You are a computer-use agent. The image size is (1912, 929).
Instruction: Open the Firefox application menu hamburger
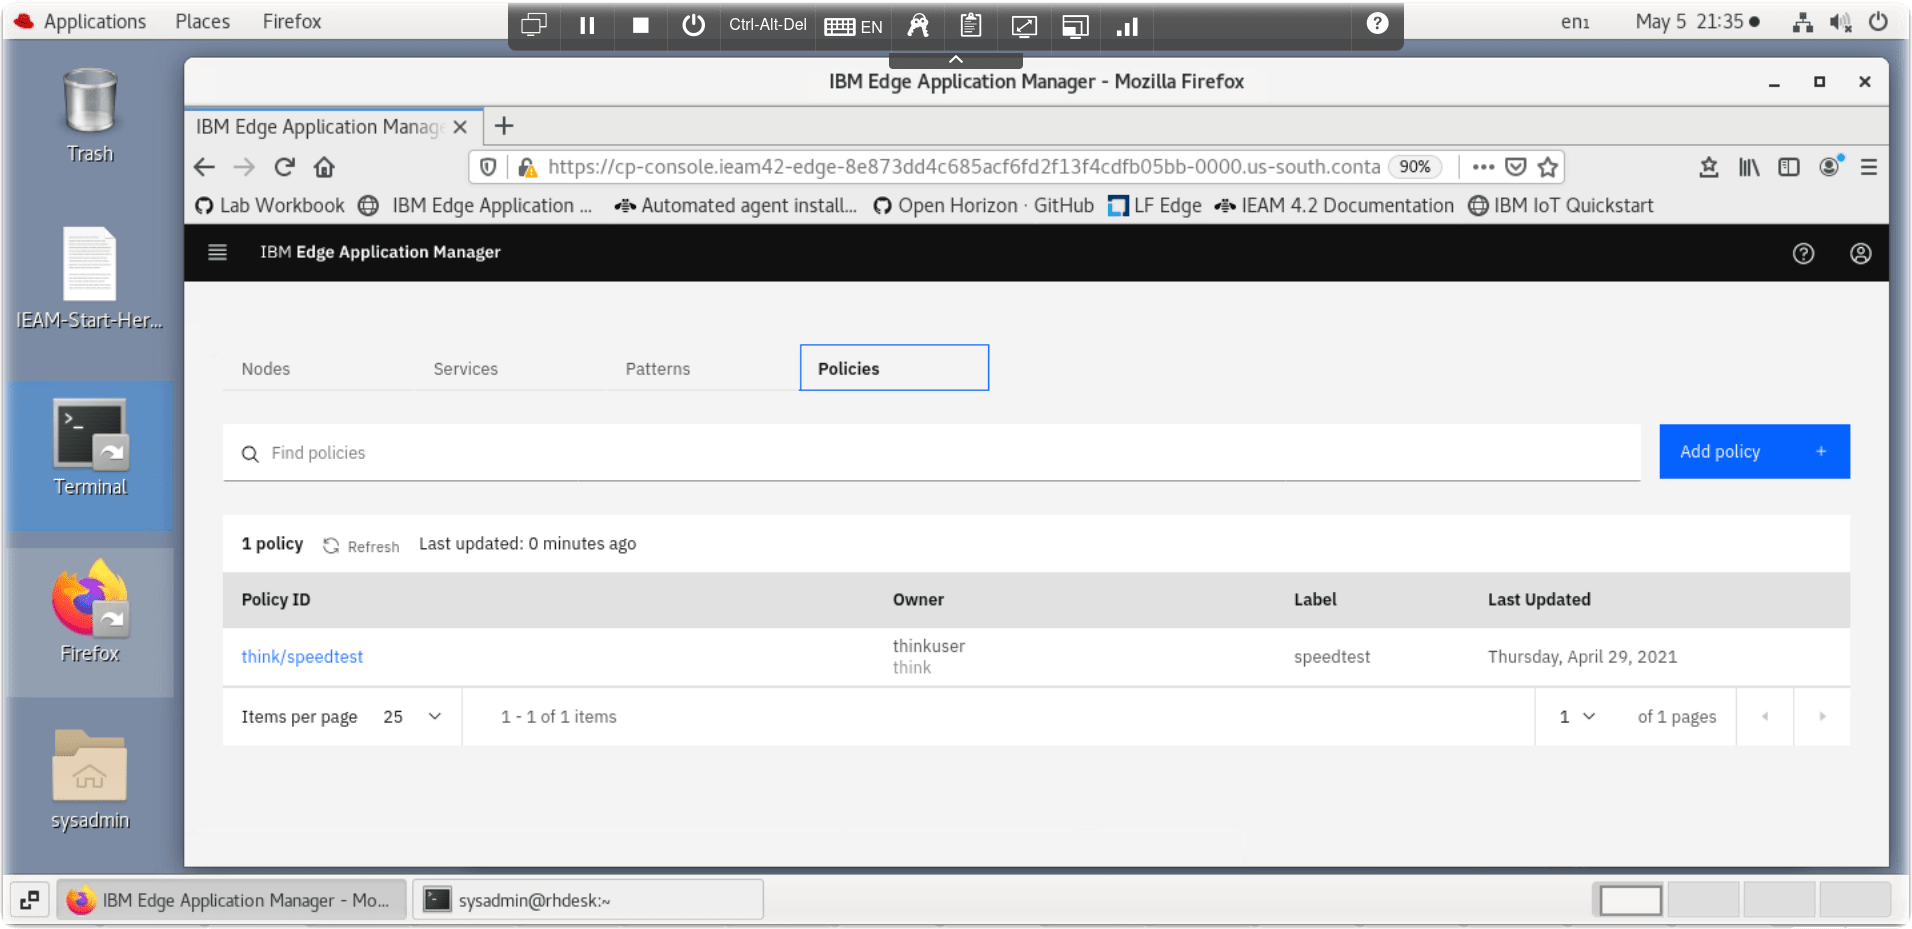pos(1868,167)
